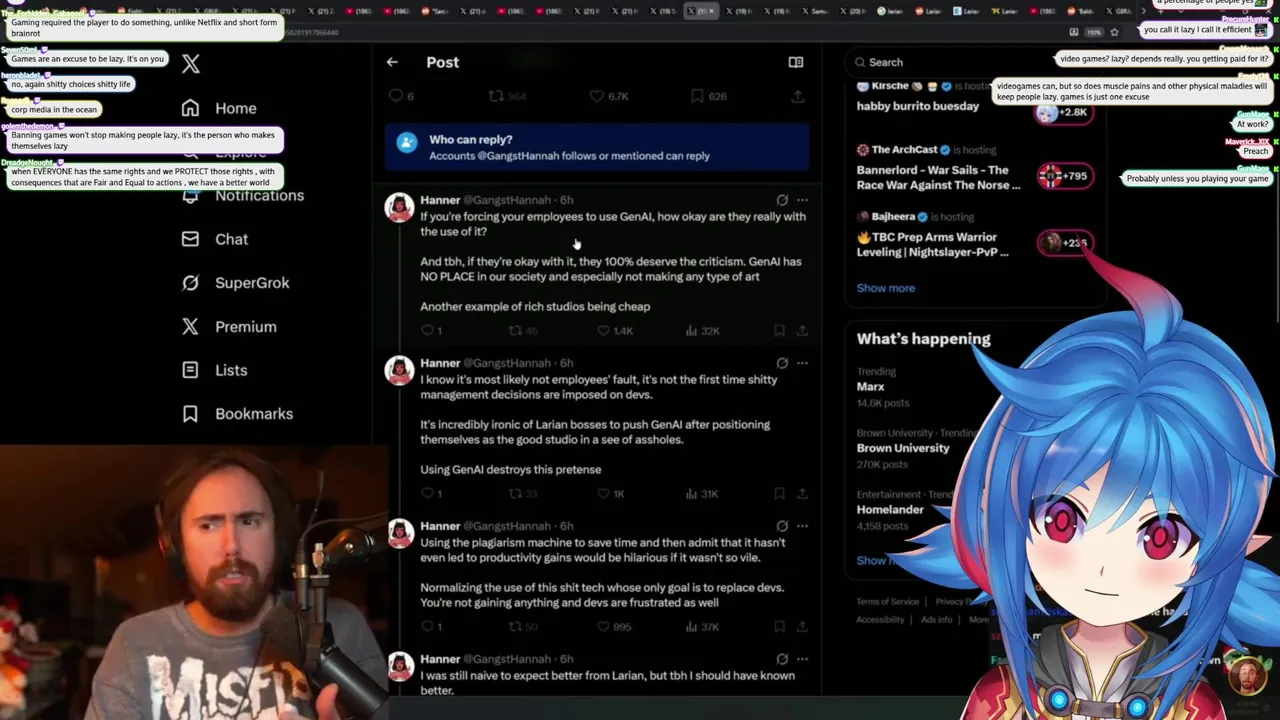The height and width of the screenshot is (720, 1280).
Task: Click Grok icon on still naive post
Action: (782, 659)
